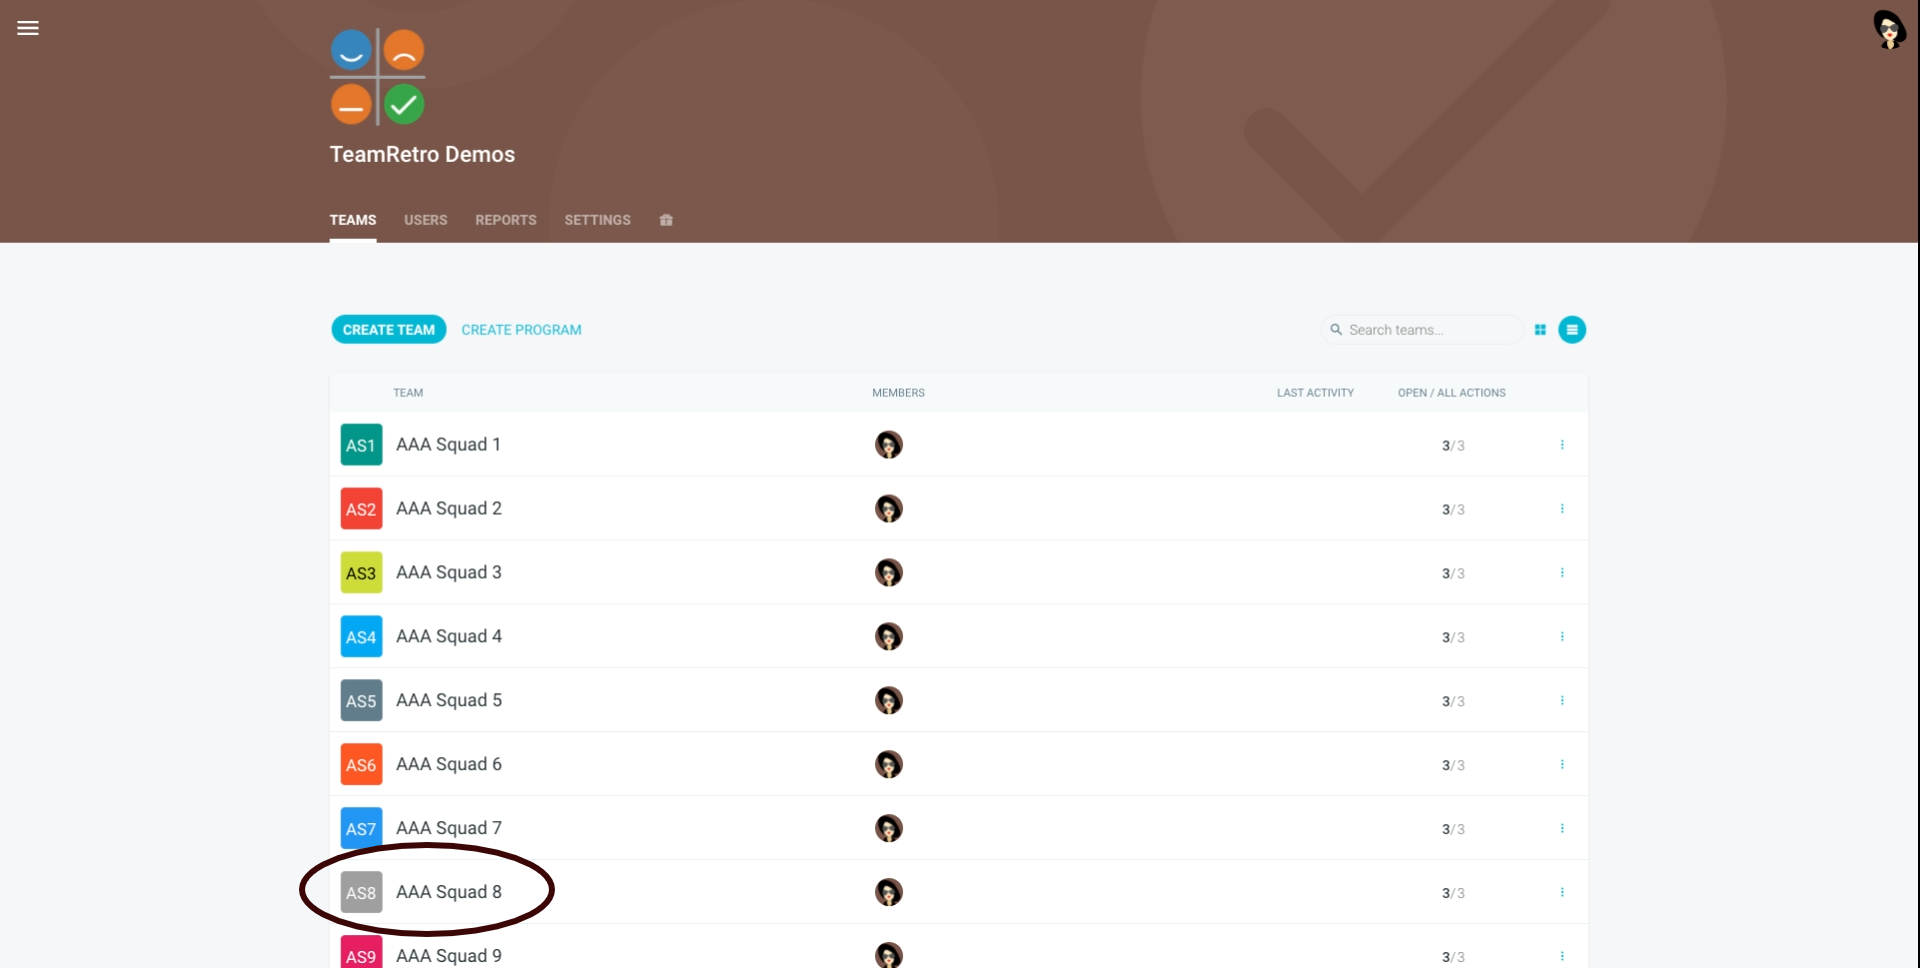This screenshot has height=968, width=1920.
Task: Switch to the SETTINGS tab
Action: (597, 220)
